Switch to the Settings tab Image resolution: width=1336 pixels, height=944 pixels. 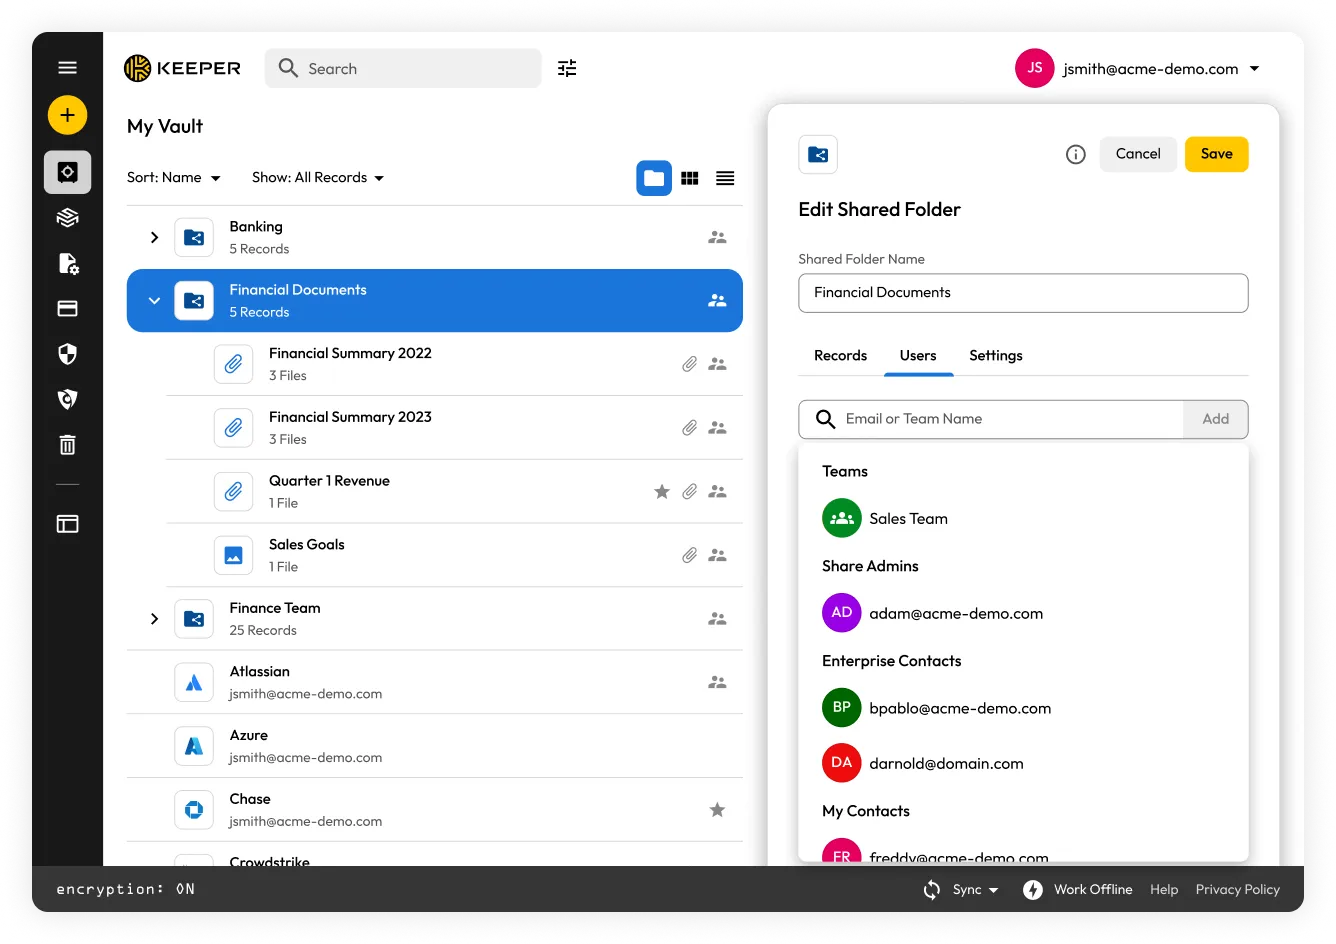(996, 355)
